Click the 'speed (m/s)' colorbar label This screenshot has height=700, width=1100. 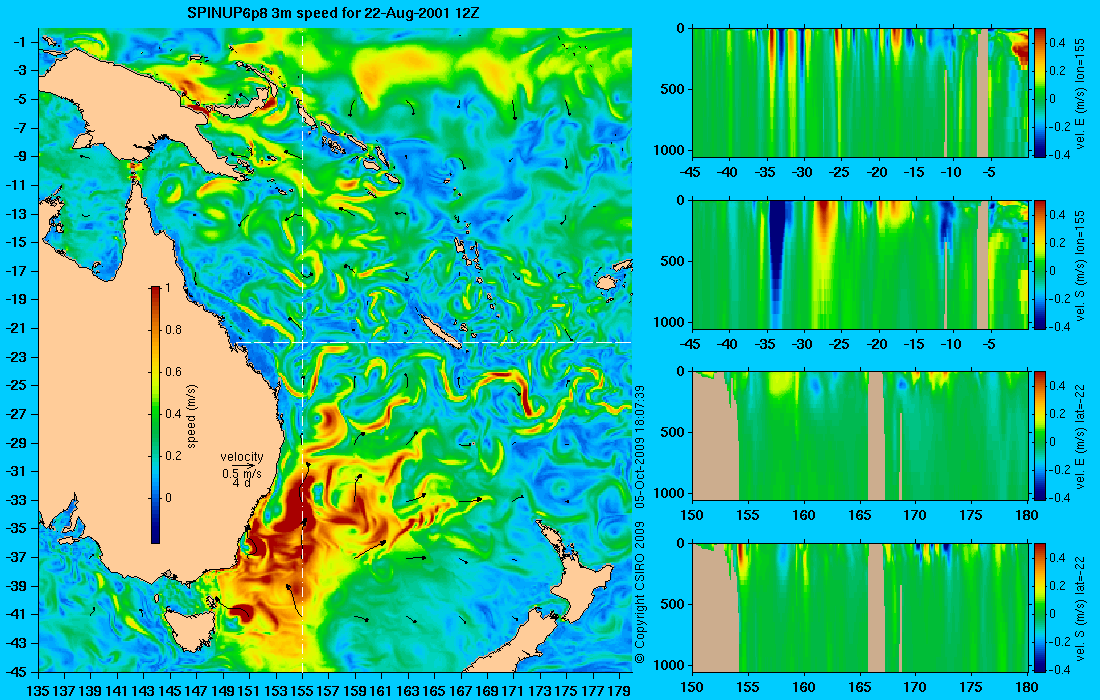pyautogui.click(x=192, y=415)
